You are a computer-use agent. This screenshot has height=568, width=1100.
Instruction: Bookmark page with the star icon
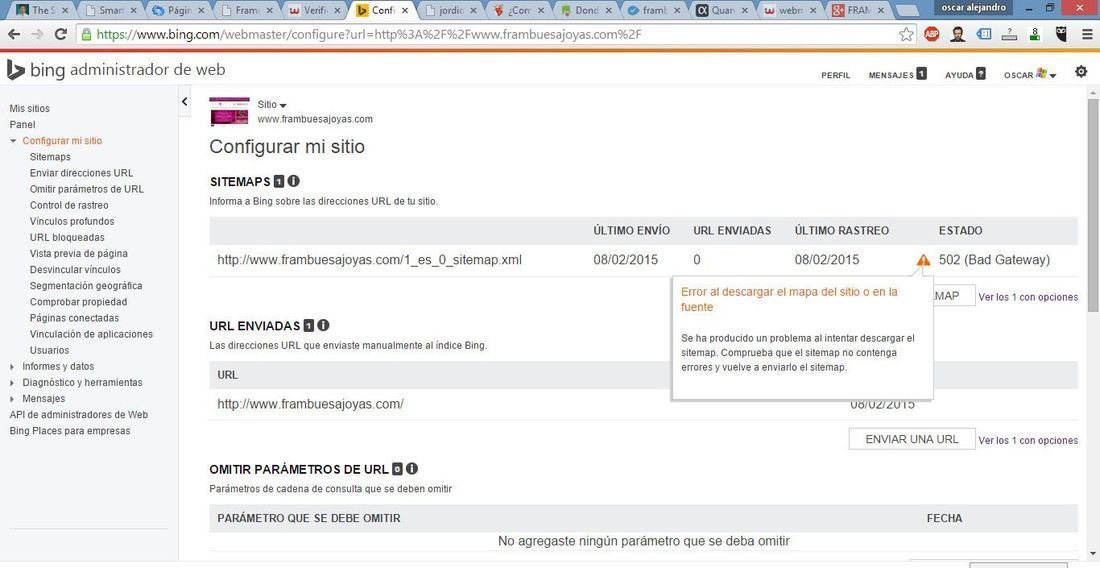click(906, 34)
